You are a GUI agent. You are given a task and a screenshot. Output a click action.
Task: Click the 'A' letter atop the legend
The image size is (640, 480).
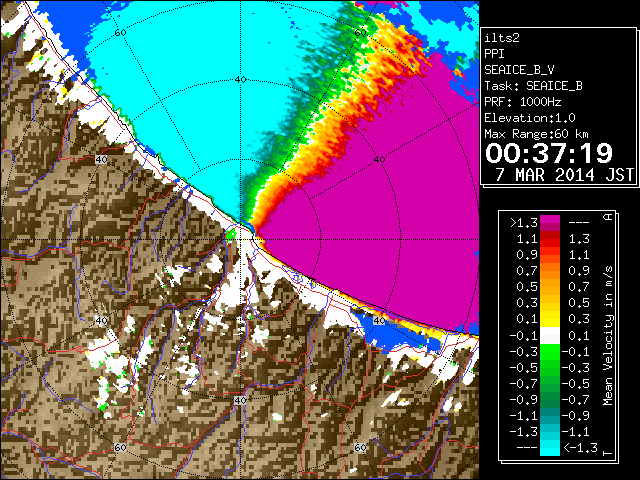[x=608, y=217]
